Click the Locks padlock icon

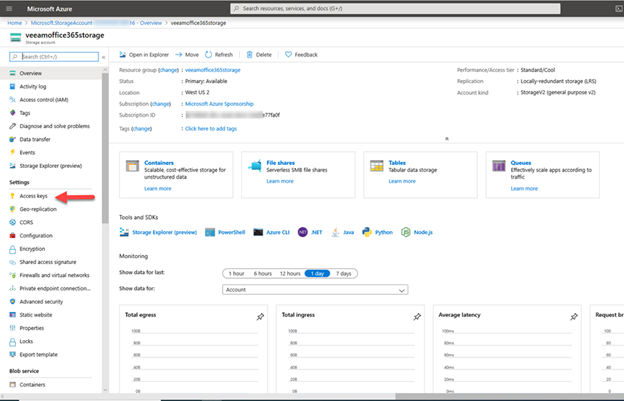tap(12, 341)
